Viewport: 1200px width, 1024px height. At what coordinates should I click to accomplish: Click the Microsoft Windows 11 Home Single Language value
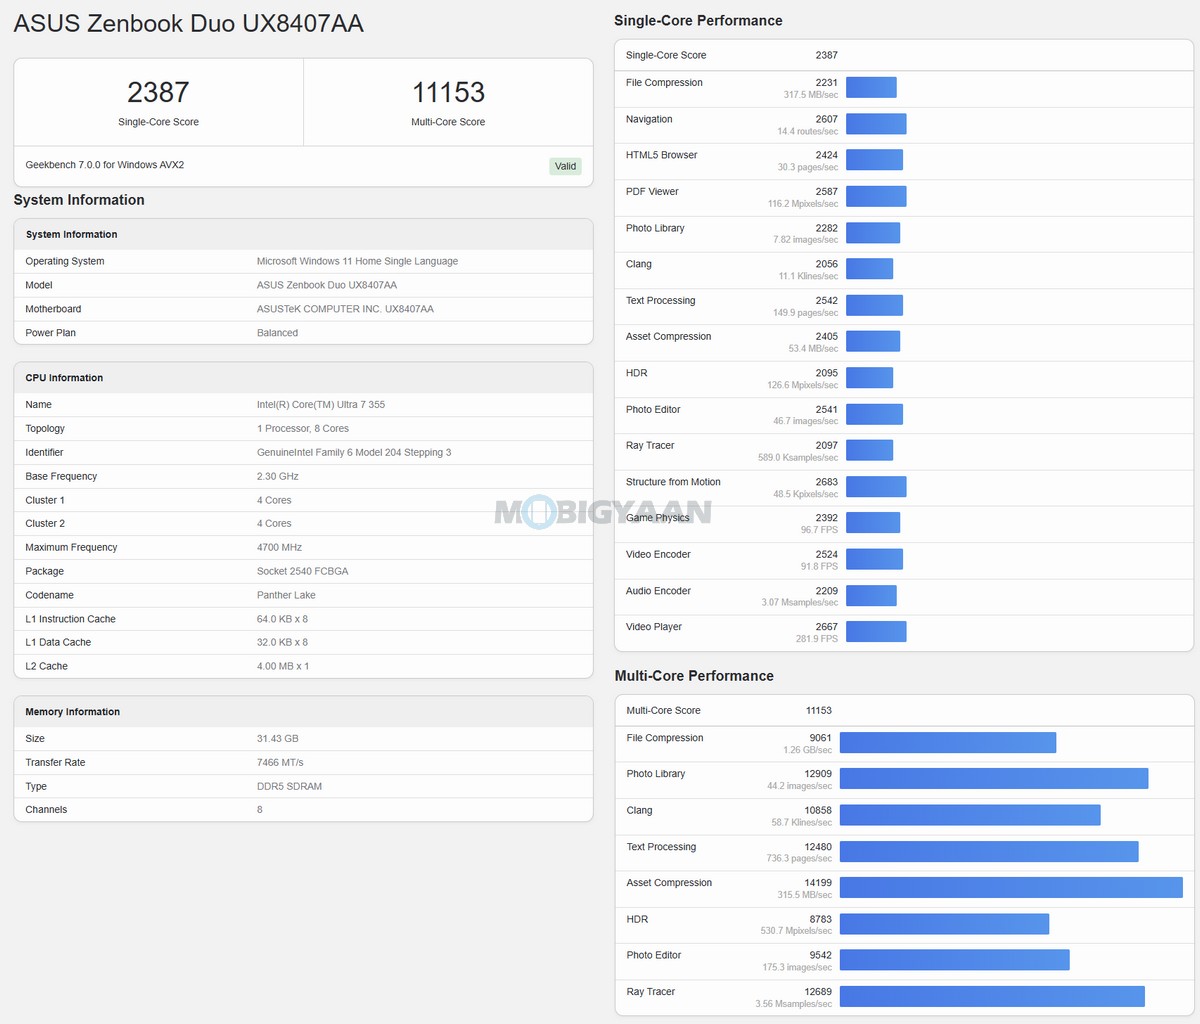click(357, 261)
